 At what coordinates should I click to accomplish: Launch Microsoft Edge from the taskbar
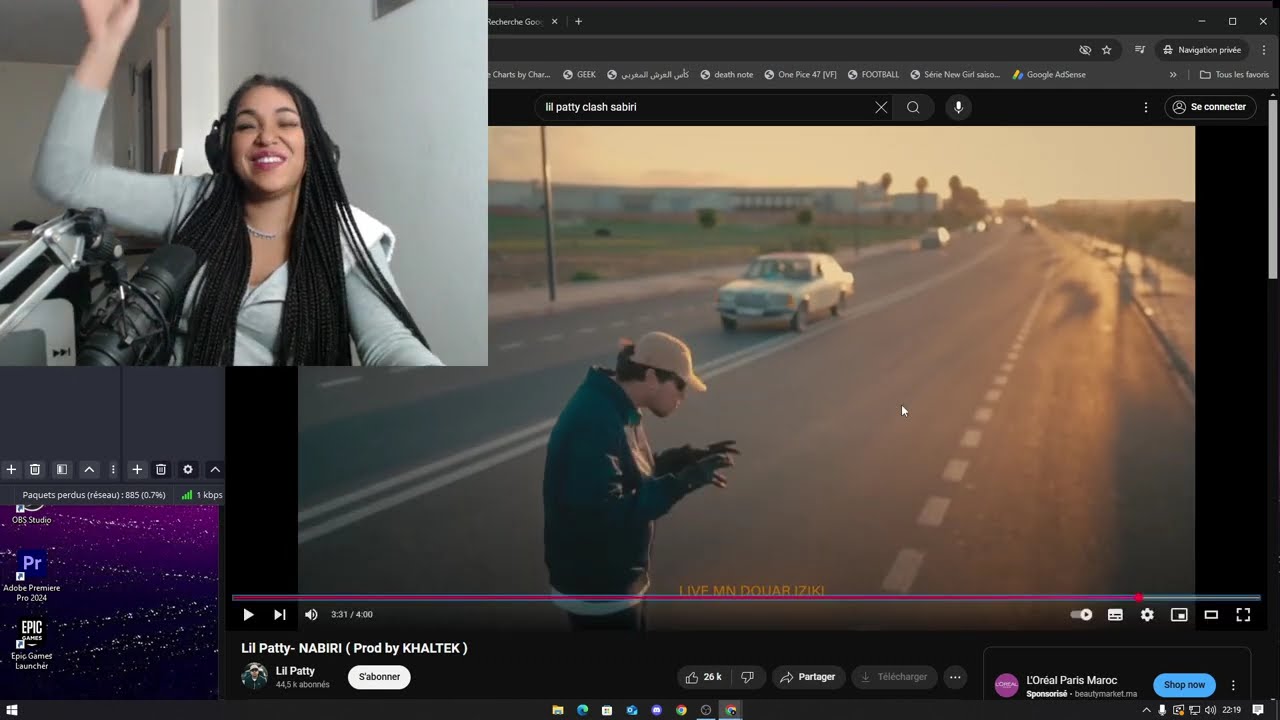pyautogui.click(x=583, y=710)
